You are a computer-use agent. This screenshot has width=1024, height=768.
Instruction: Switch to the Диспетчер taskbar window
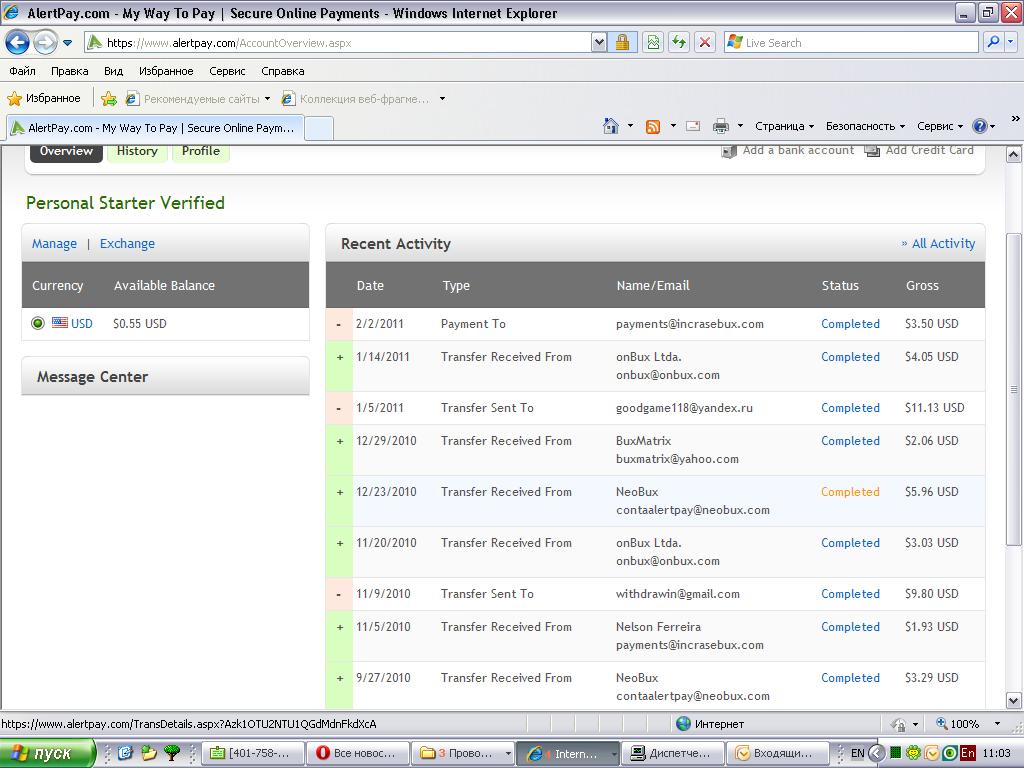click(x=673, y=754)
